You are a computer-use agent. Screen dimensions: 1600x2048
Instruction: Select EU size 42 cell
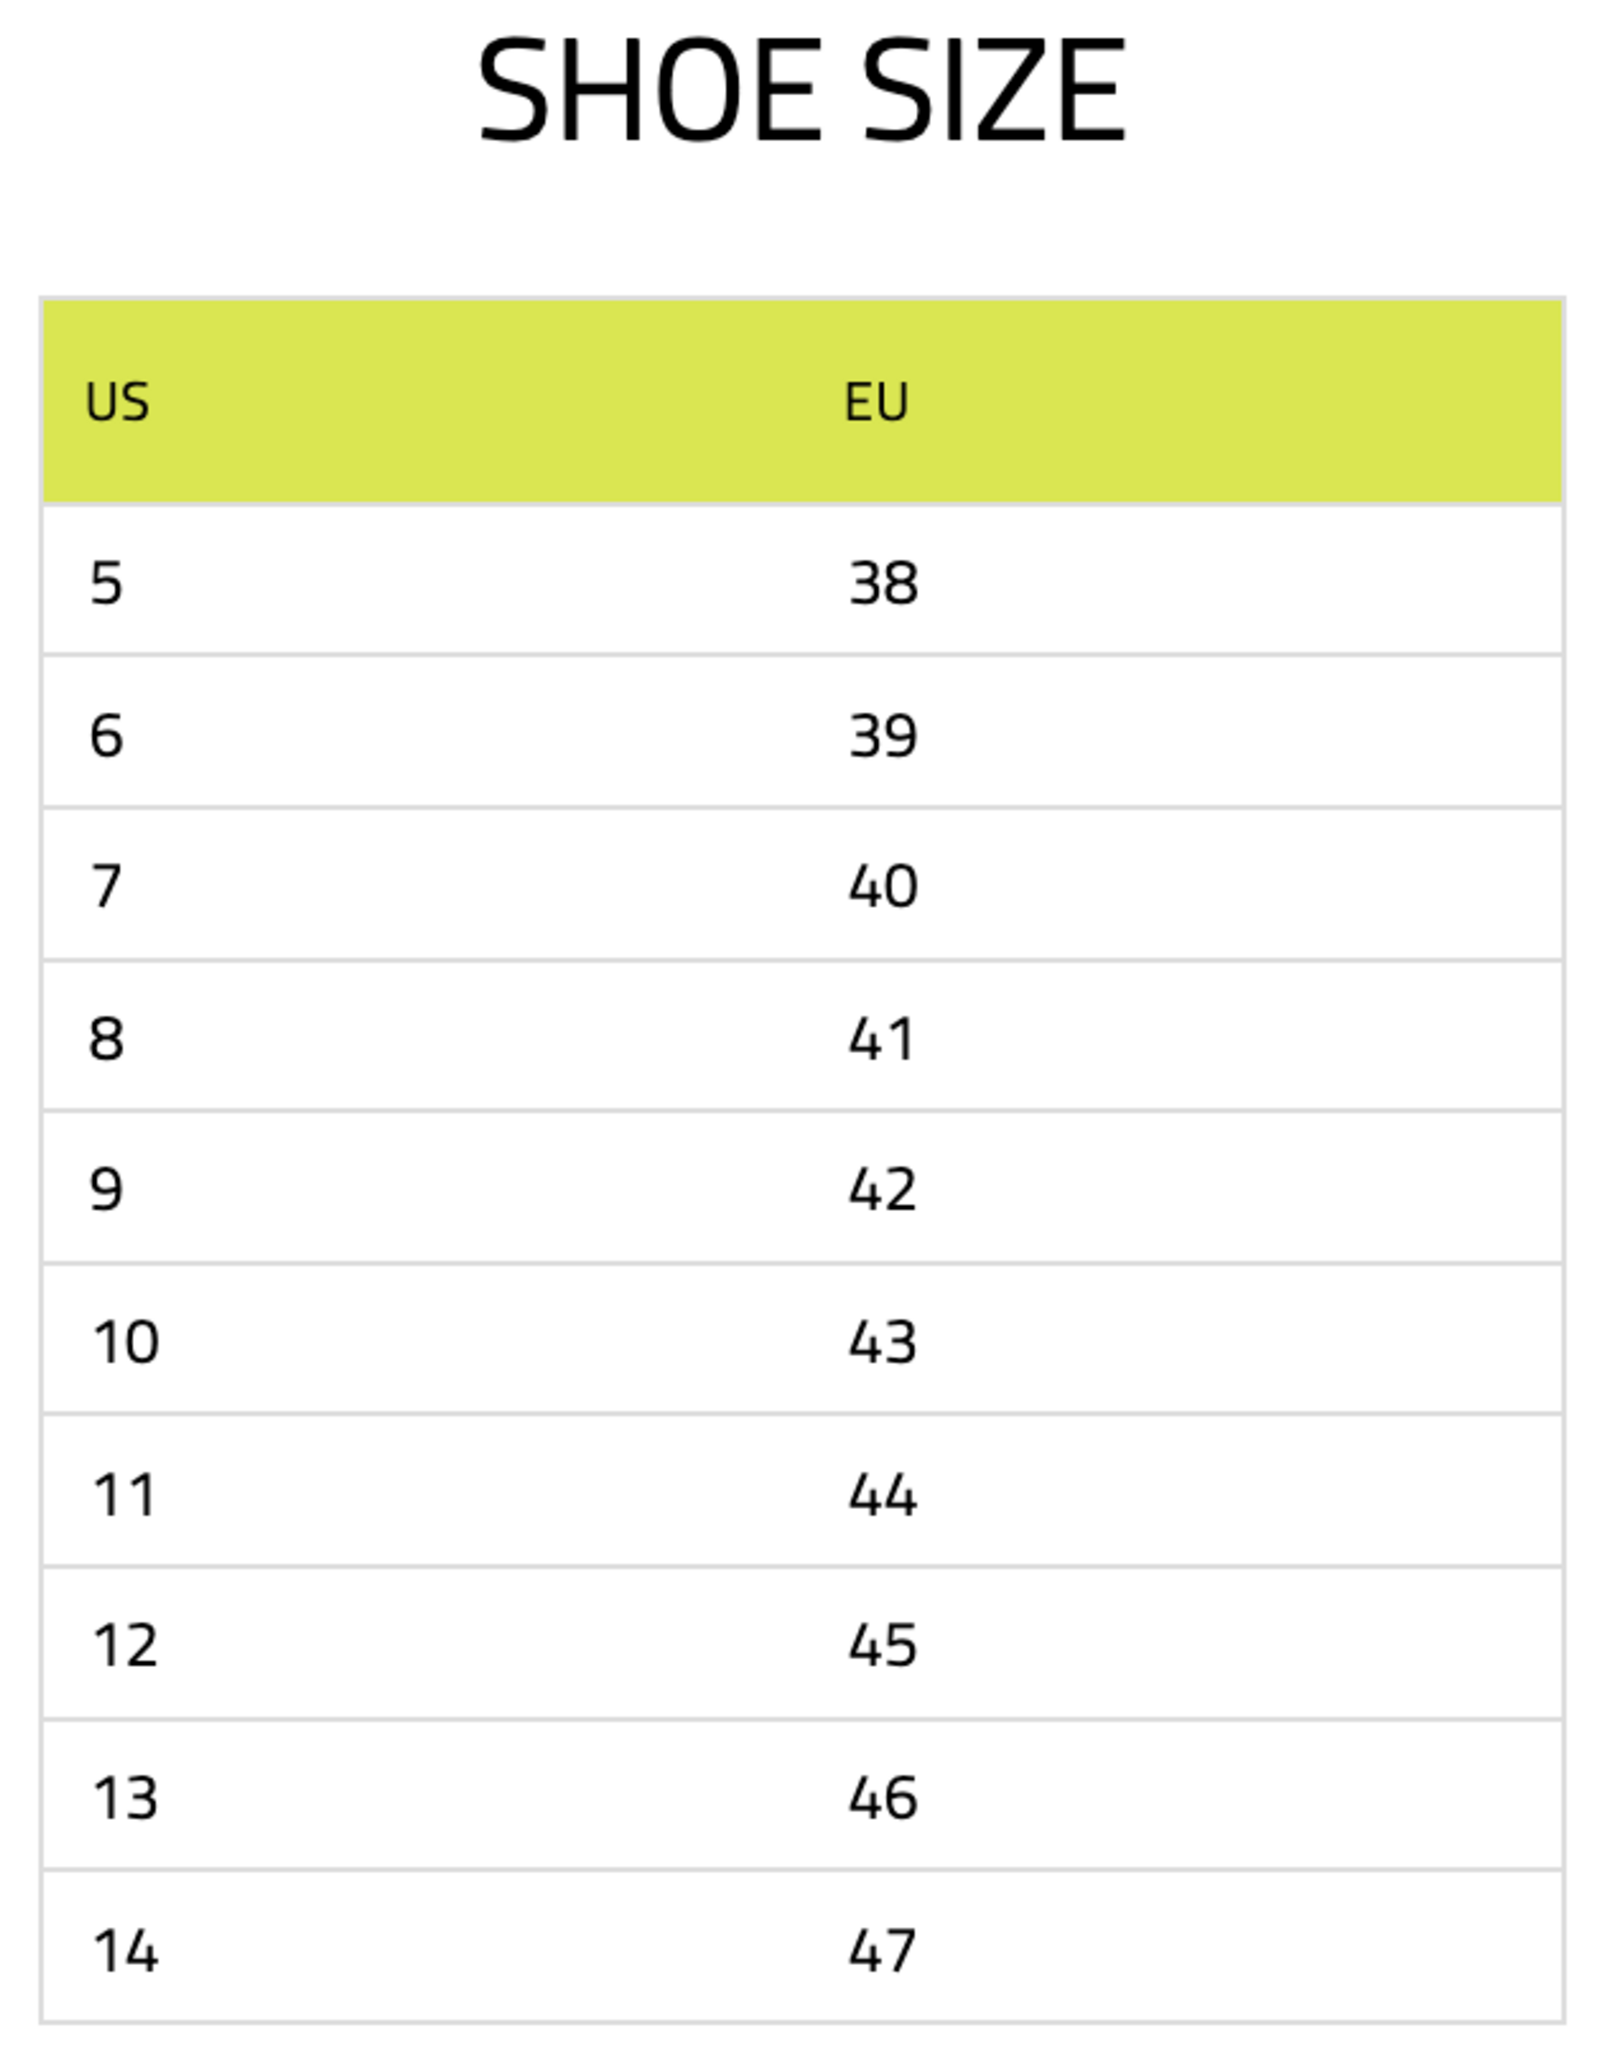point(883,1189)
